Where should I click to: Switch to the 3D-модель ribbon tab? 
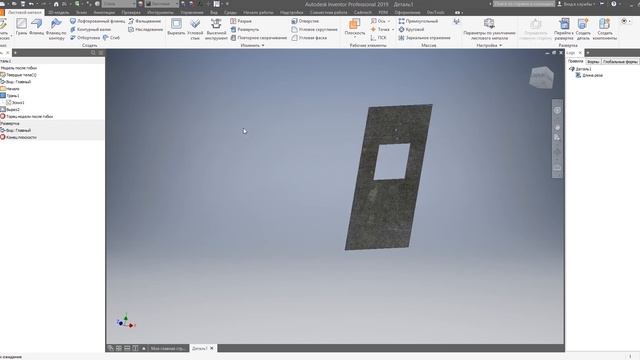(59, 12)
